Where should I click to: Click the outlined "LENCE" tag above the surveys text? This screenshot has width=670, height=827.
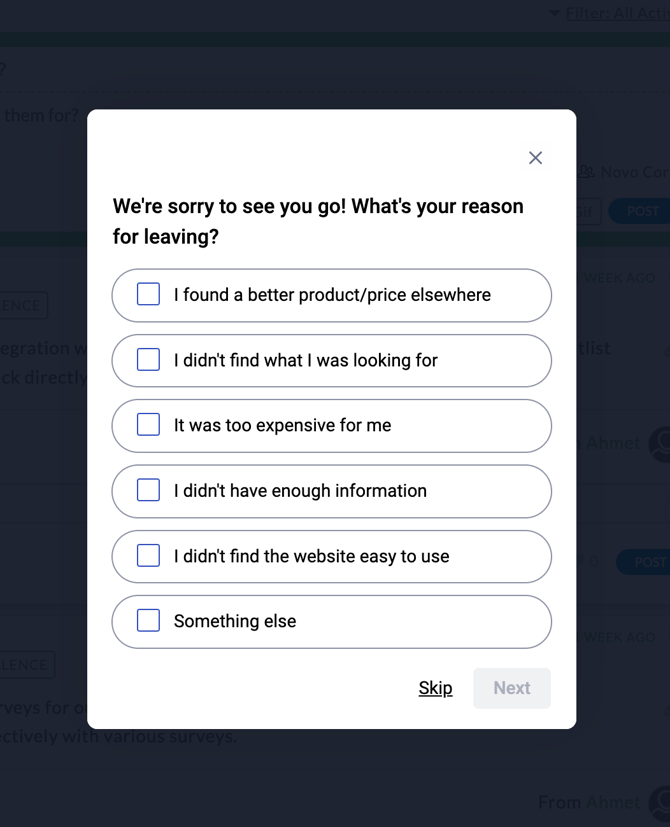click(26, 664)
